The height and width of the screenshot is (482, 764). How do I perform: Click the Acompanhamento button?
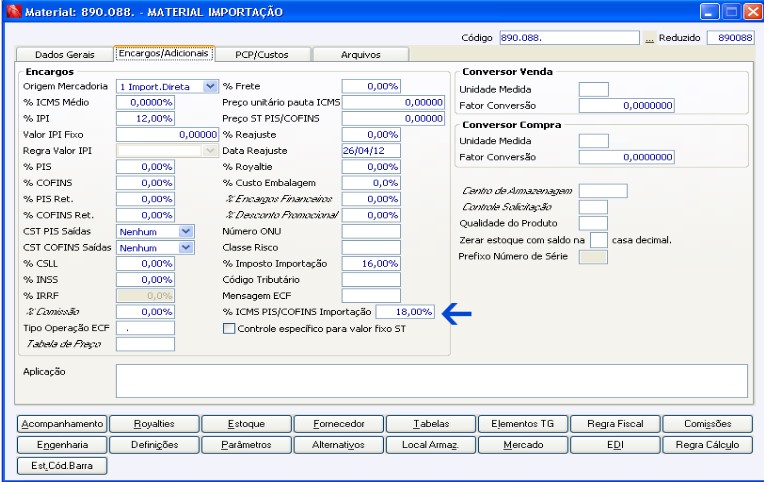pyautogui.click(x=62, y=424)
